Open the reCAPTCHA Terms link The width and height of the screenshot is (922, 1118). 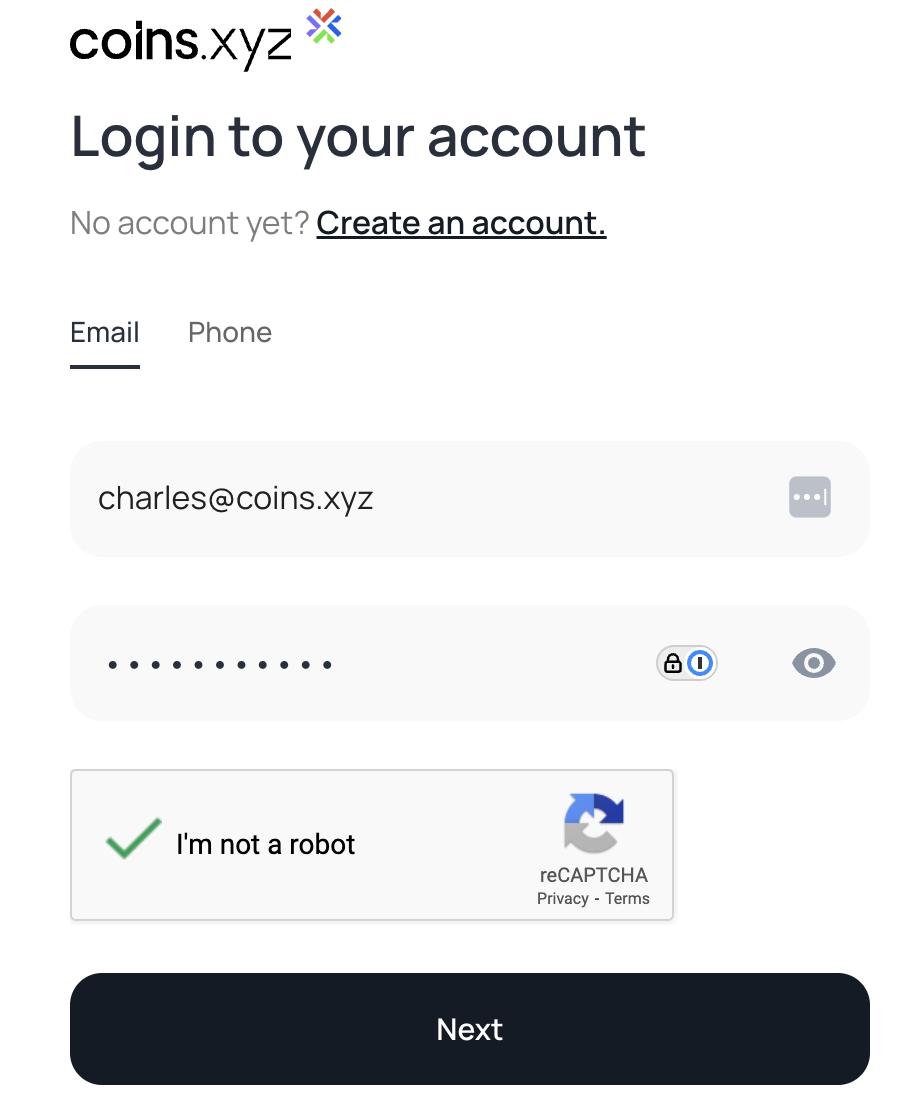(x=628, y=898)
